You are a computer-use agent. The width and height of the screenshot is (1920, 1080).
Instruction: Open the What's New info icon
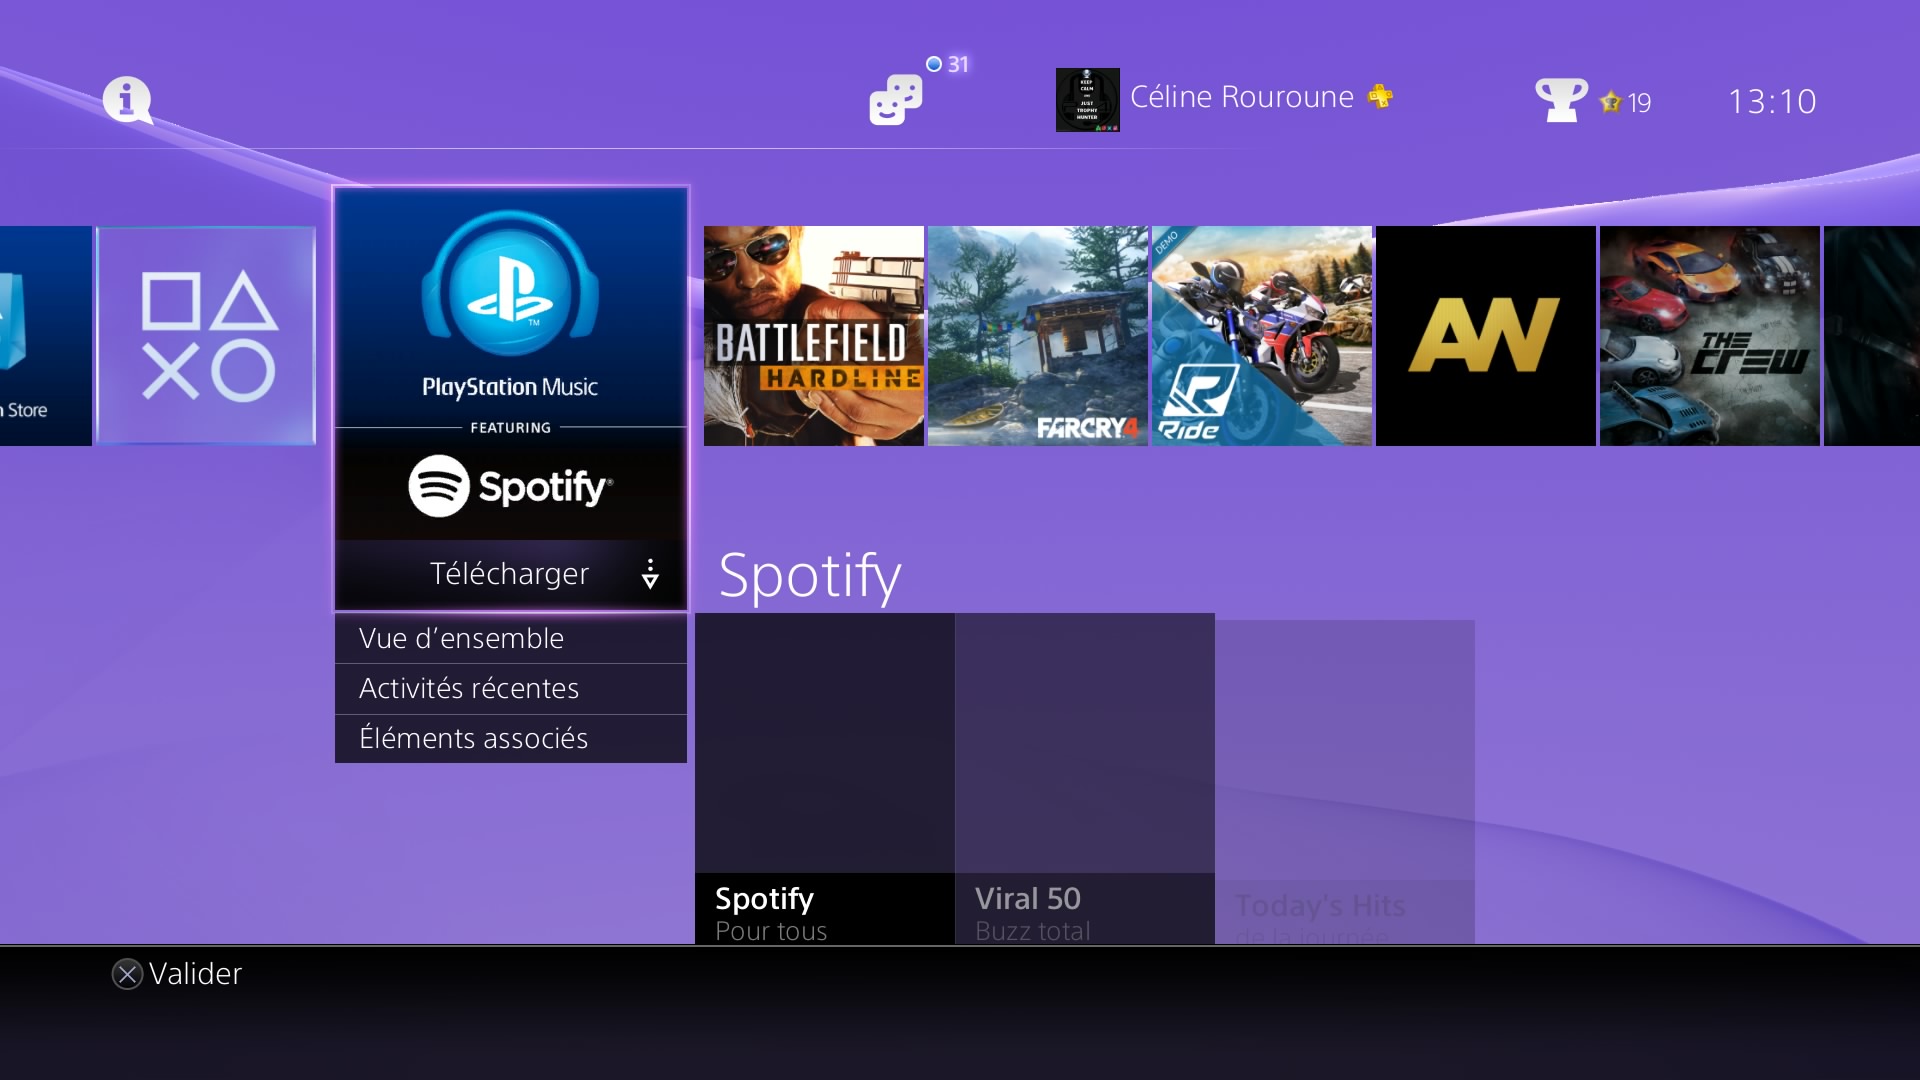(127, 100)
